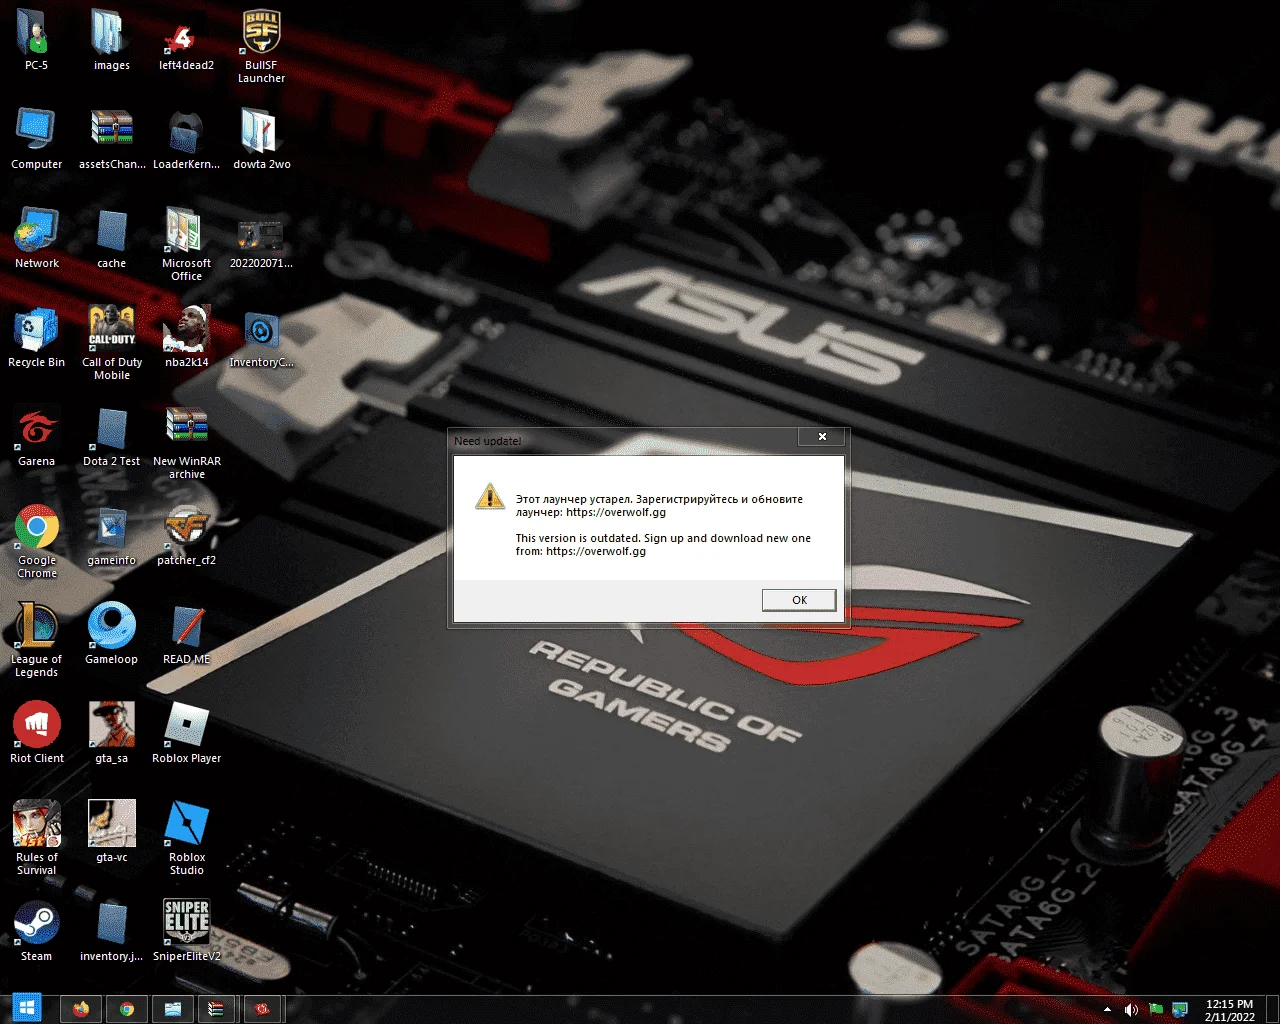The width and height of the screenshot is (1280, 1024).
Task: Switch to the red launcher taskbar button
Action: [x=263, y=1009]
